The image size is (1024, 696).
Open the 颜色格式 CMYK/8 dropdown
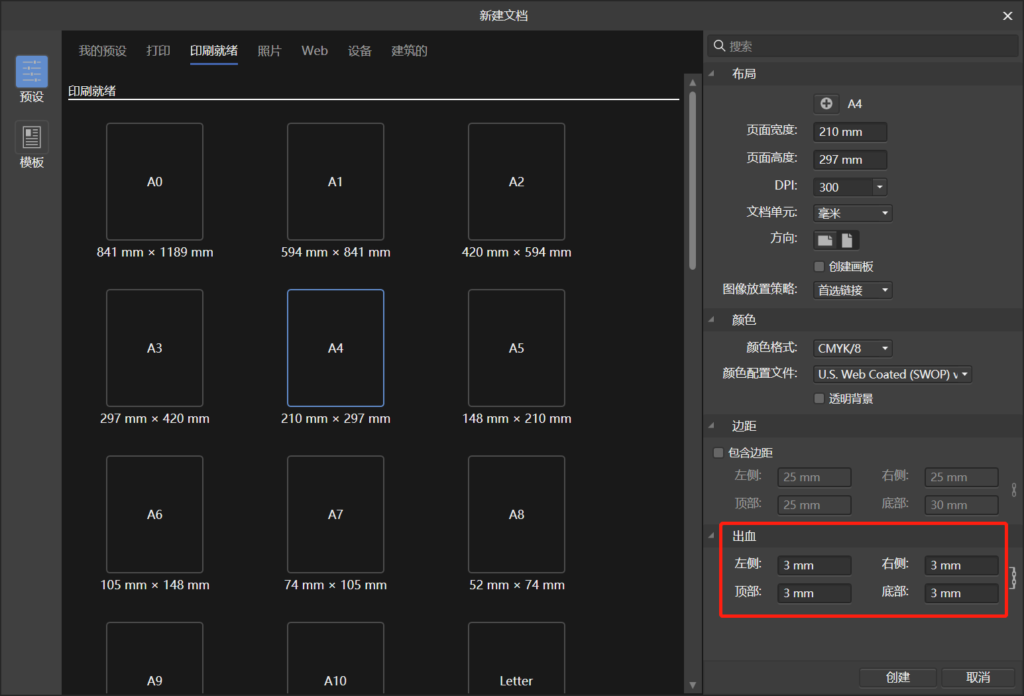853,348
